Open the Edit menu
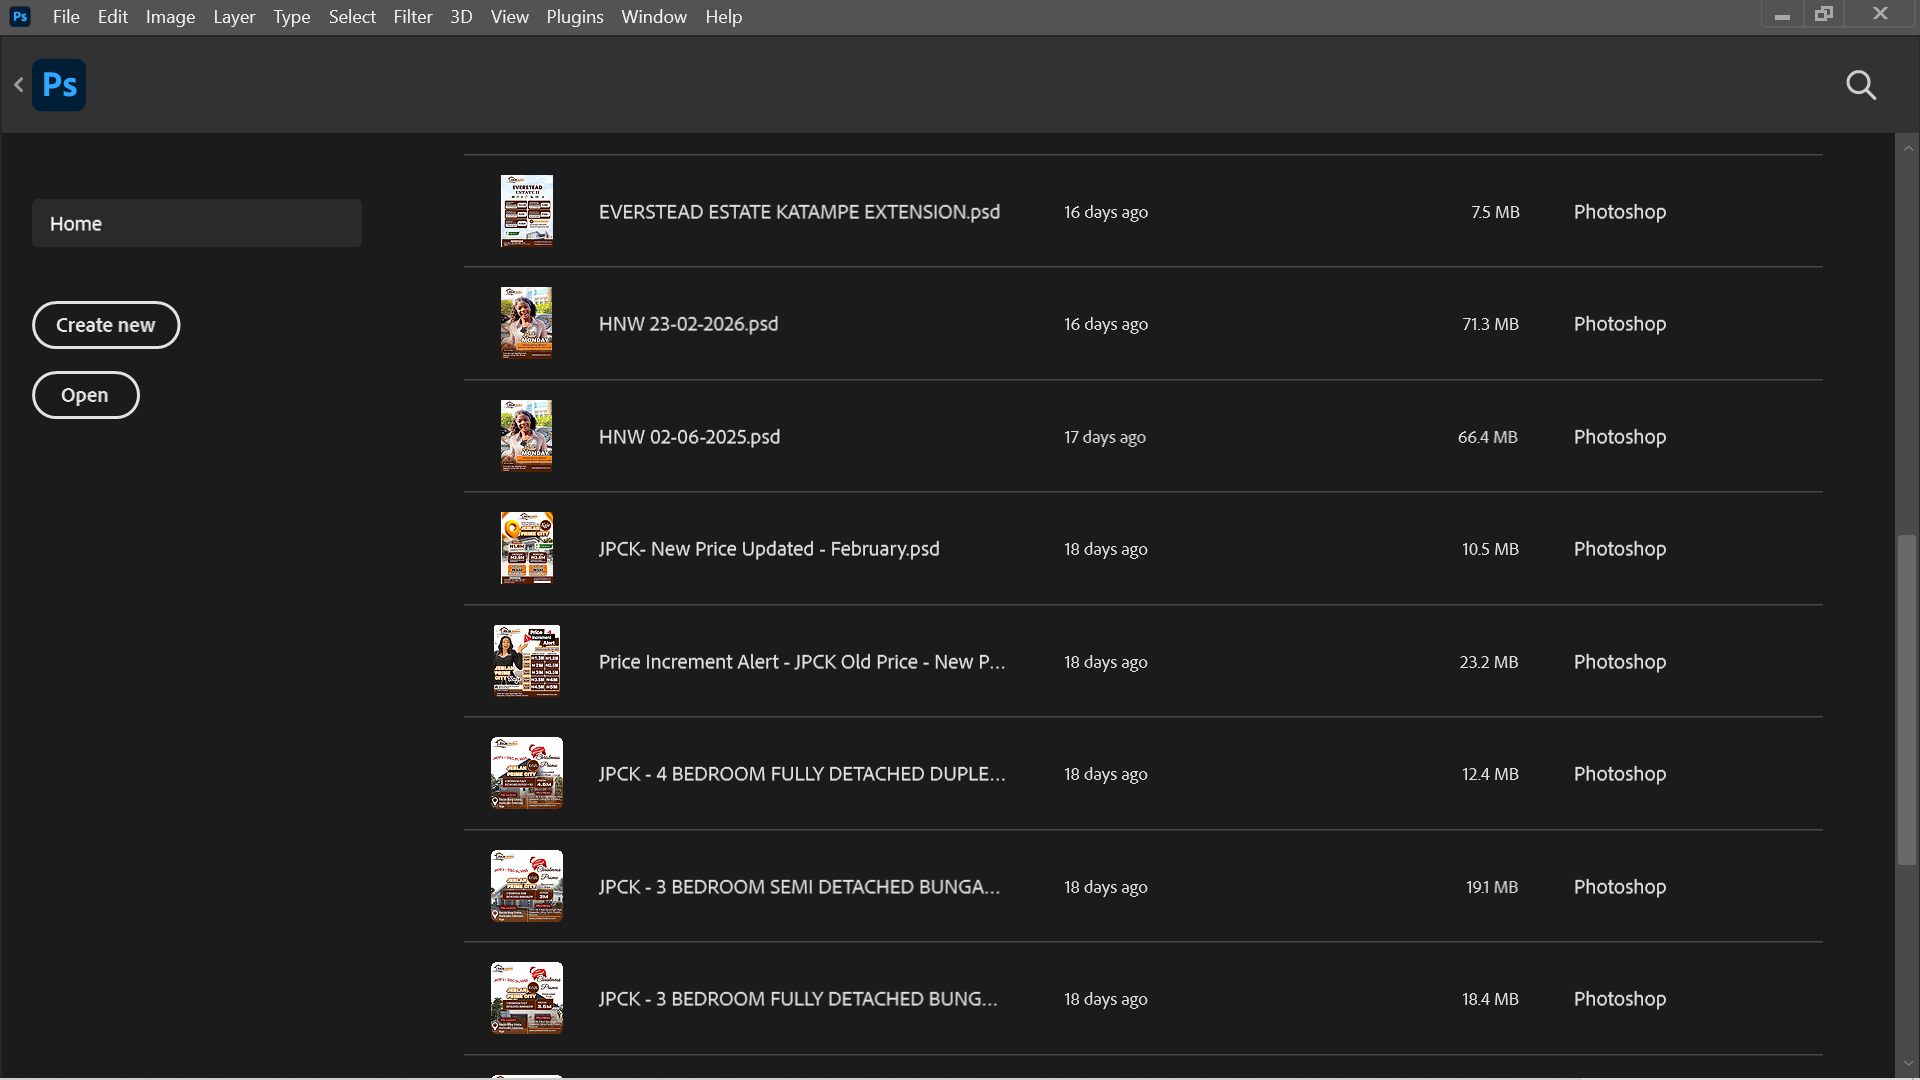 pyautogui.click(x=112, y=17)
